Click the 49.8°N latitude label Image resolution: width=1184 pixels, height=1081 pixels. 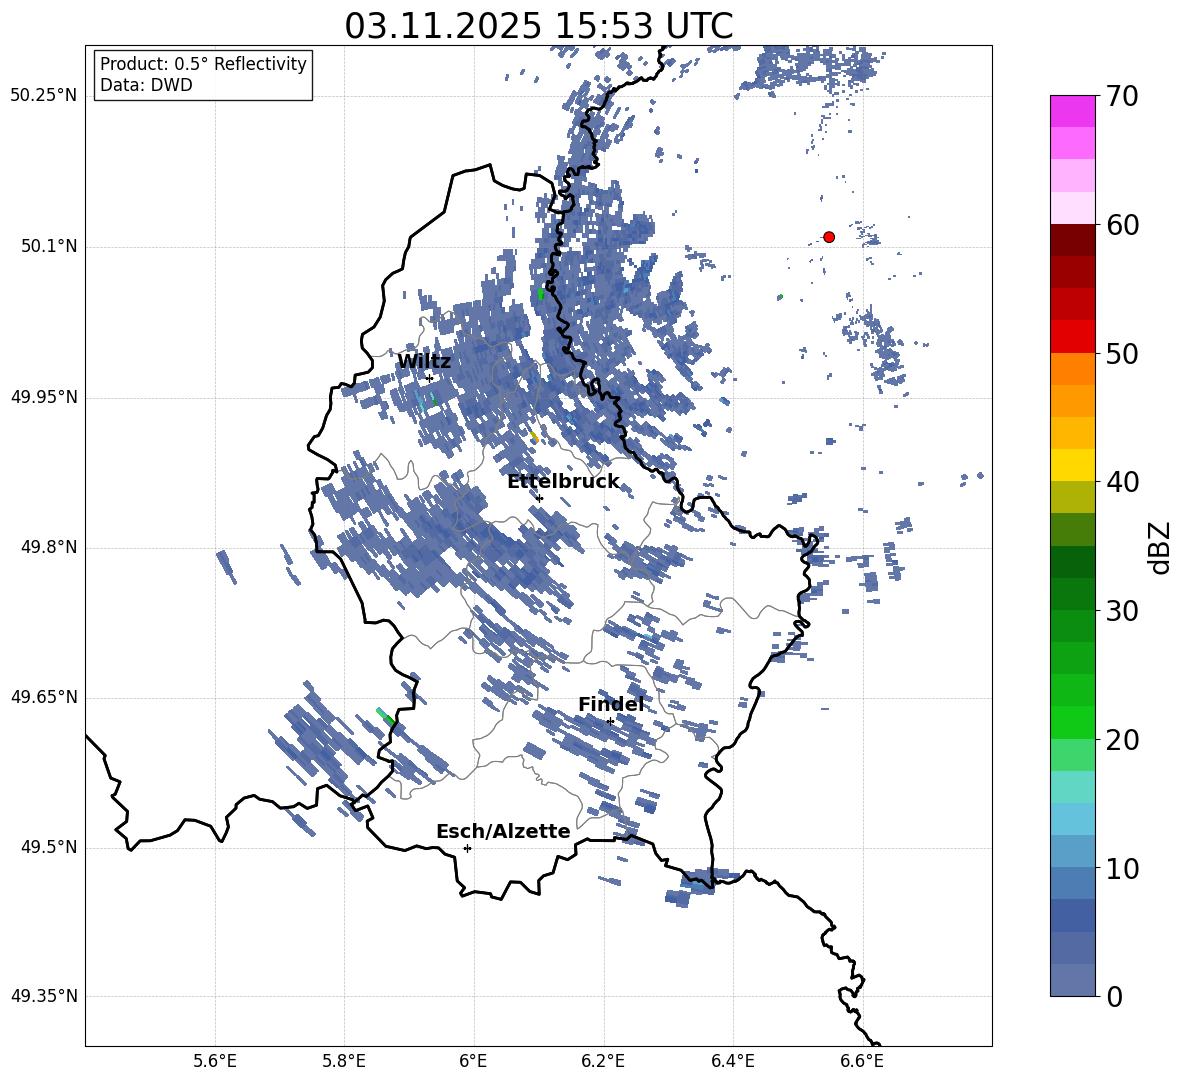pos(48,547)
